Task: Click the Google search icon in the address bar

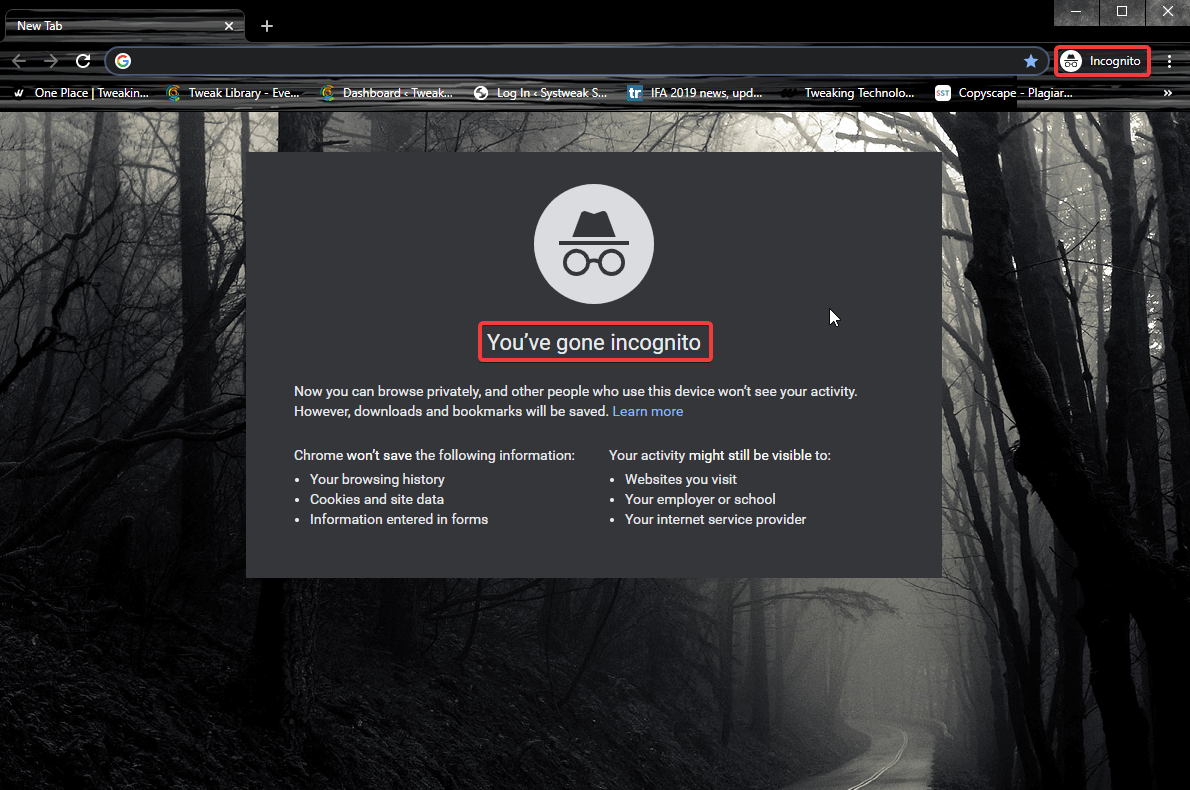Action: coord(122,61)
